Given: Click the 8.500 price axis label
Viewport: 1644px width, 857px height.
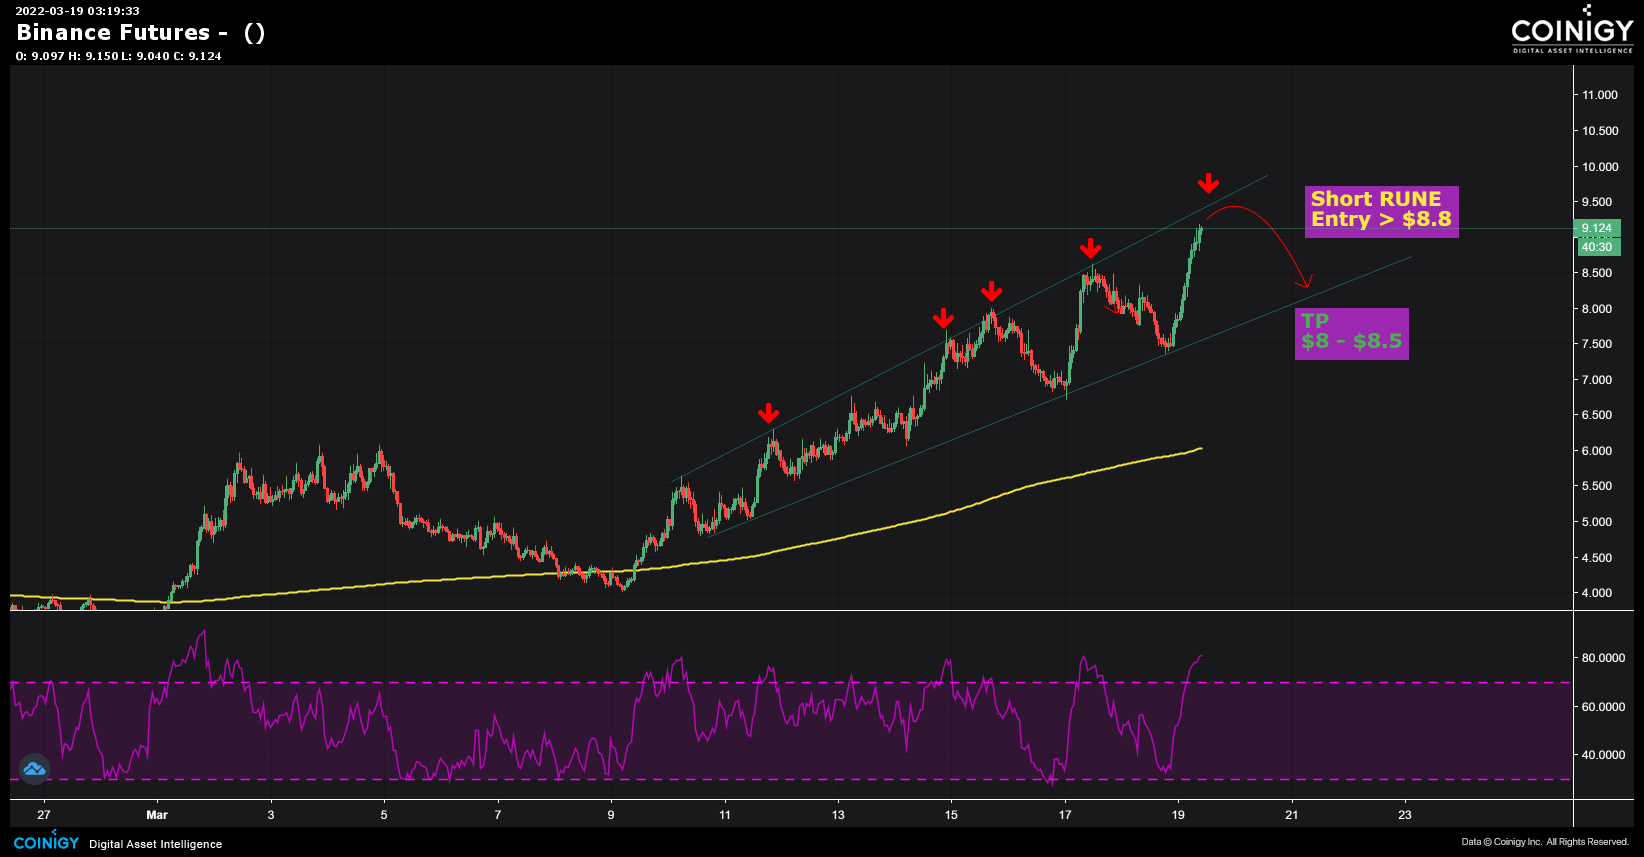Looking at the screenshot, I should (1597, 273).
